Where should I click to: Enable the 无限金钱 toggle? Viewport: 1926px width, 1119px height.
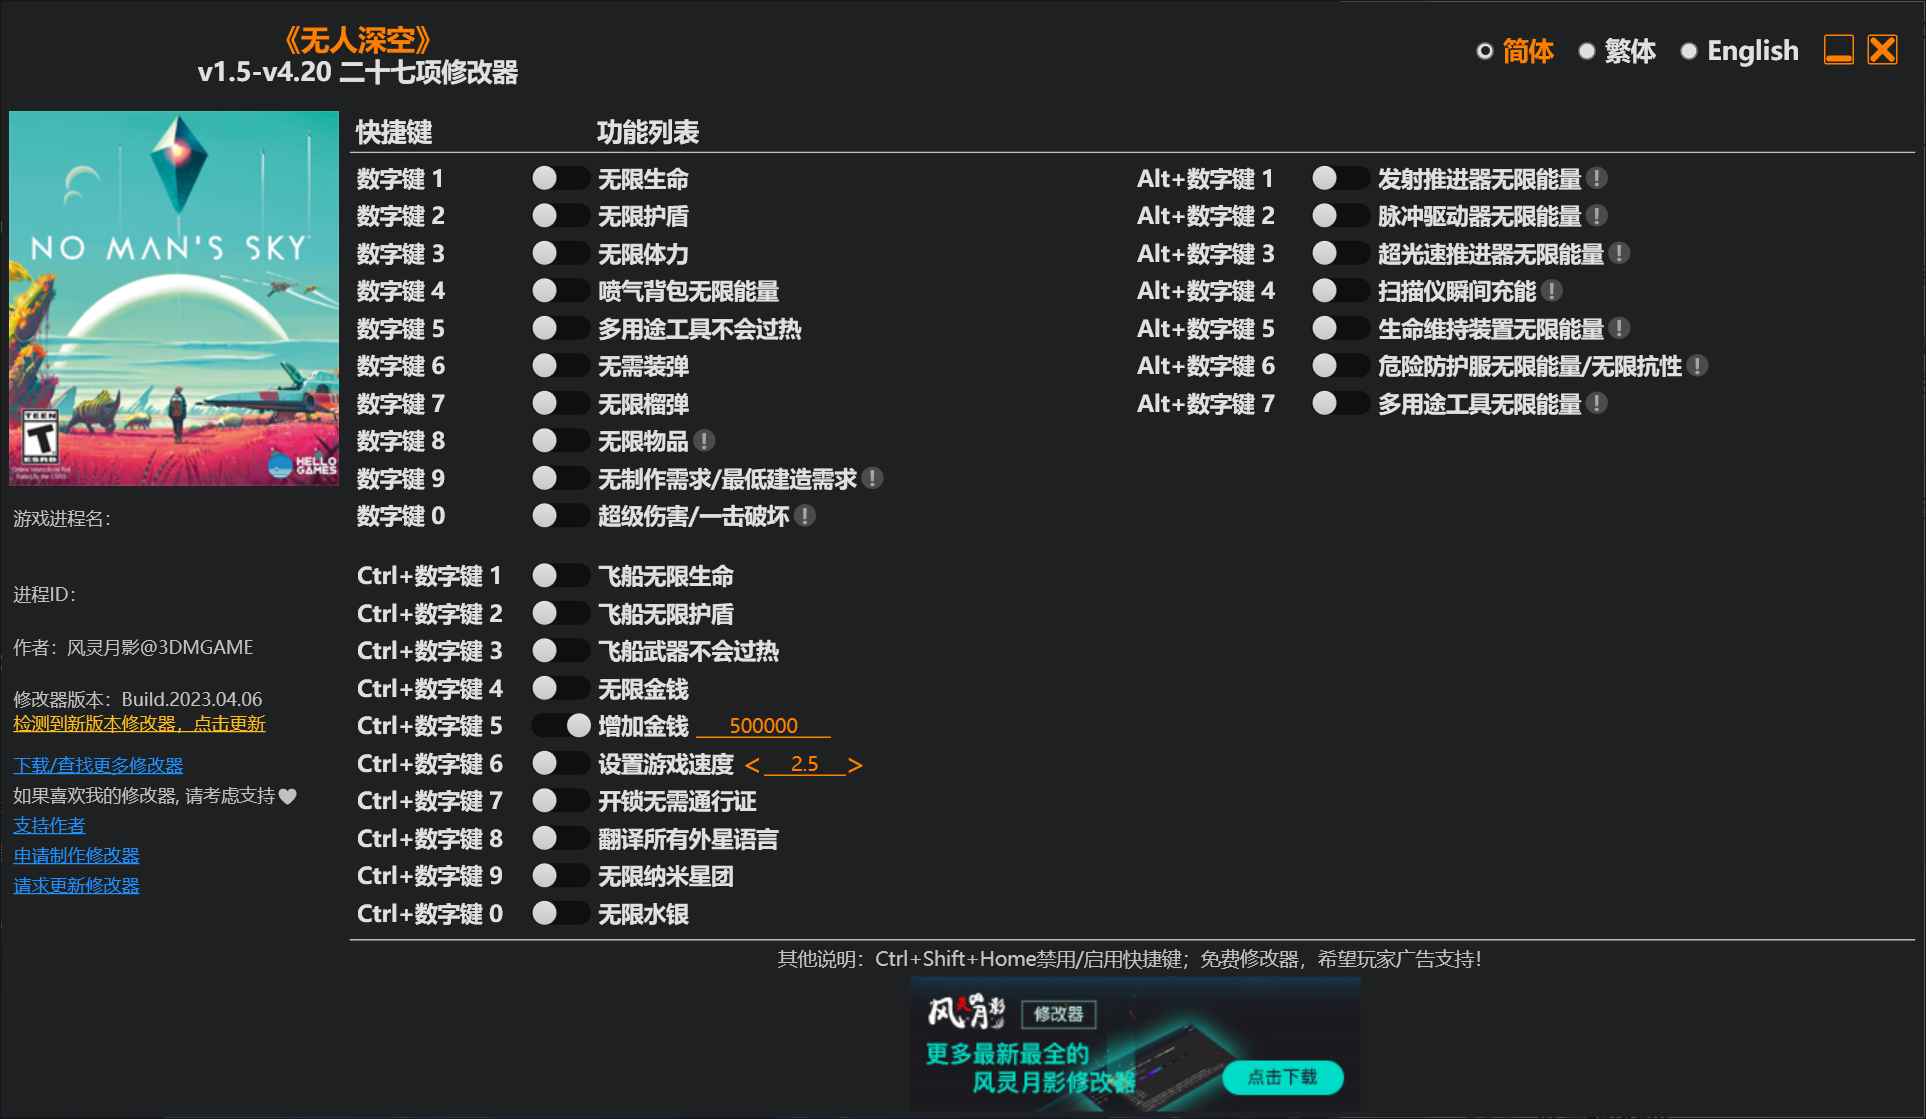click(x=560, y=688)
